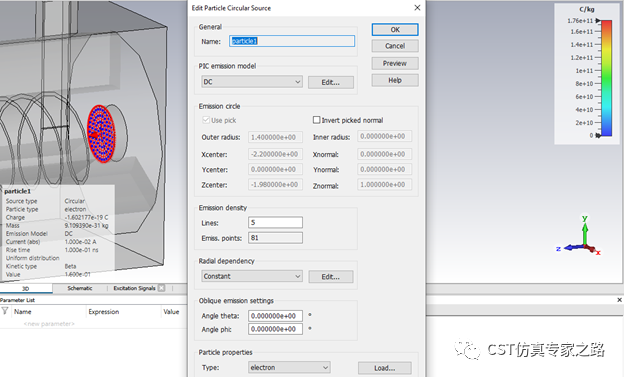This screenshot has width=624, height=377.
Task: Click the top arrow marker on color scale
Action: coord(598,21)
